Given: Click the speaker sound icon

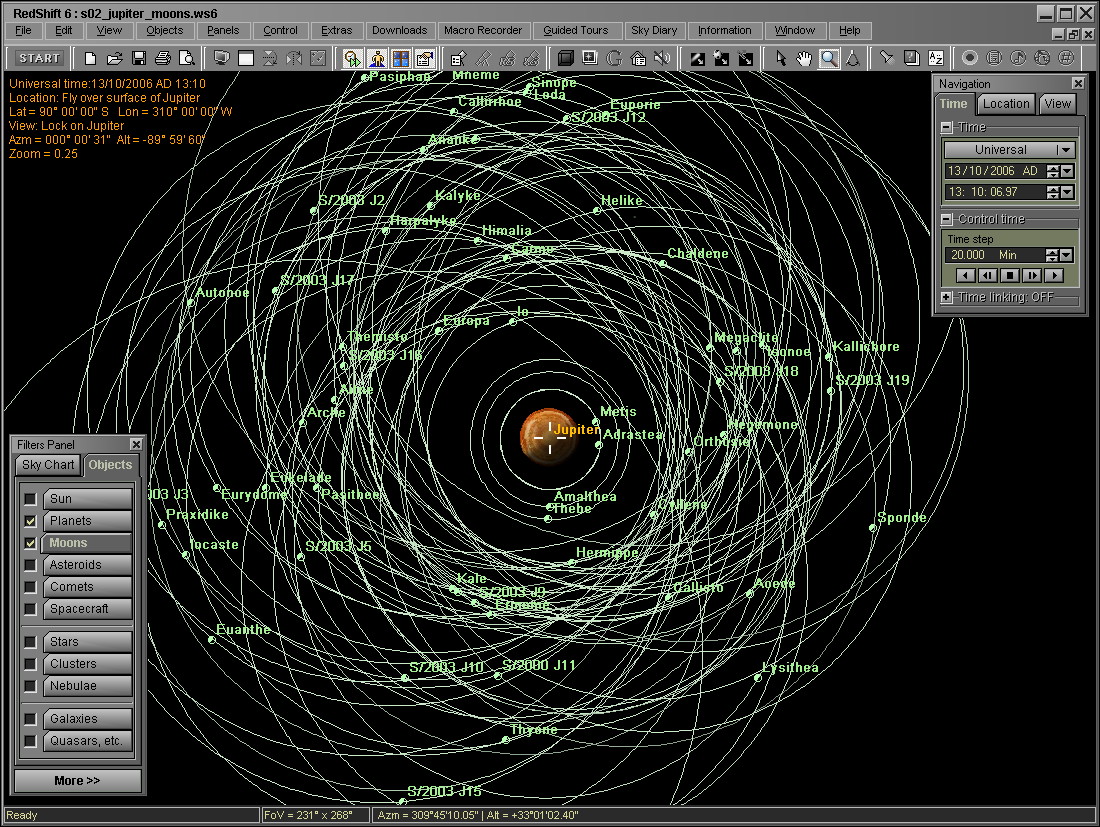Looking at the screenshot, I should coord(661,59).
